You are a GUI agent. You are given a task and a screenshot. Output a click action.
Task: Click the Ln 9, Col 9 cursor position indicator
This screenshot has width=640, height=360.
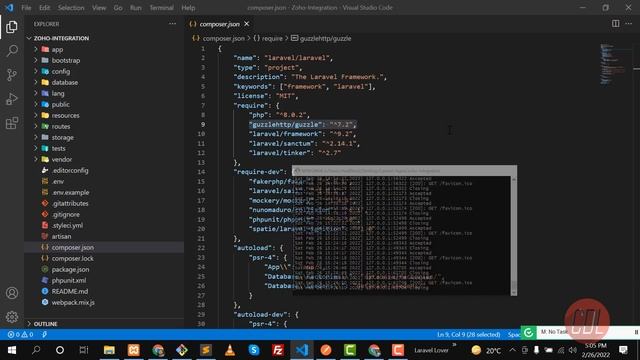[469, 335]
